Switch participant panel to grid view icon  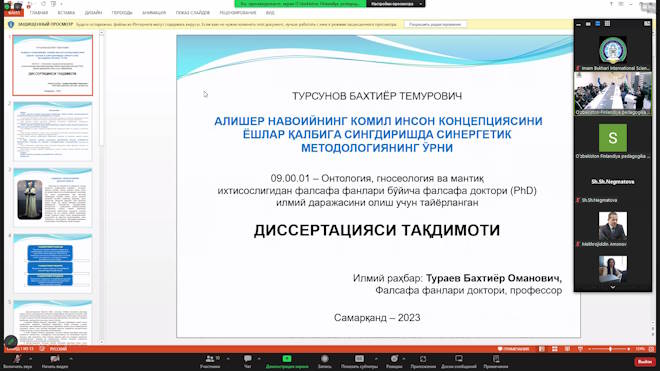(607, 24)
